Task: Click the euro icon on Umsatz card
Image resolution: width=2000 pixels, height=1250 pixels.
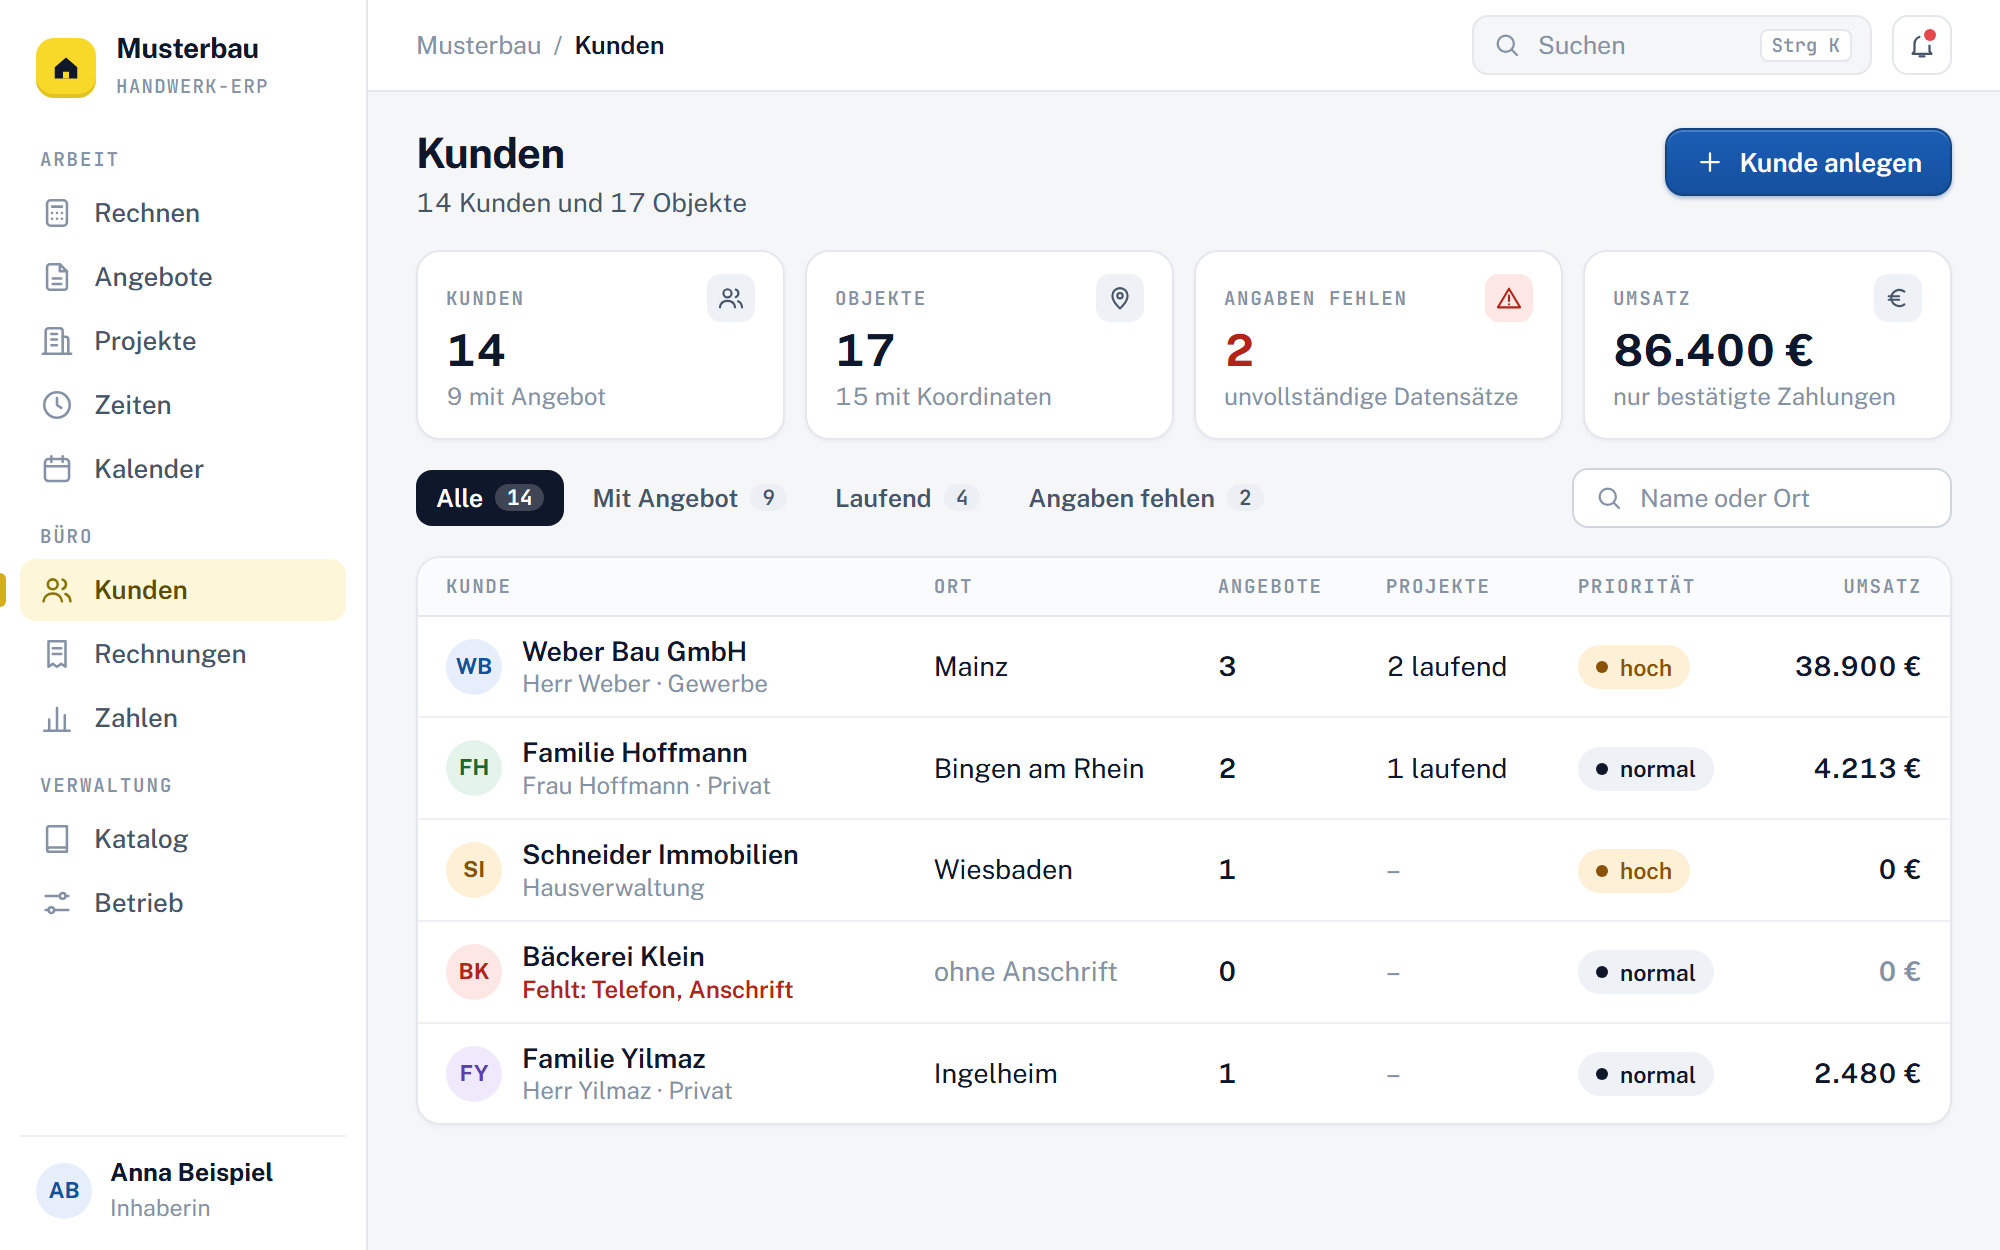Action: pyautogui.click(x=1897, y=298)
